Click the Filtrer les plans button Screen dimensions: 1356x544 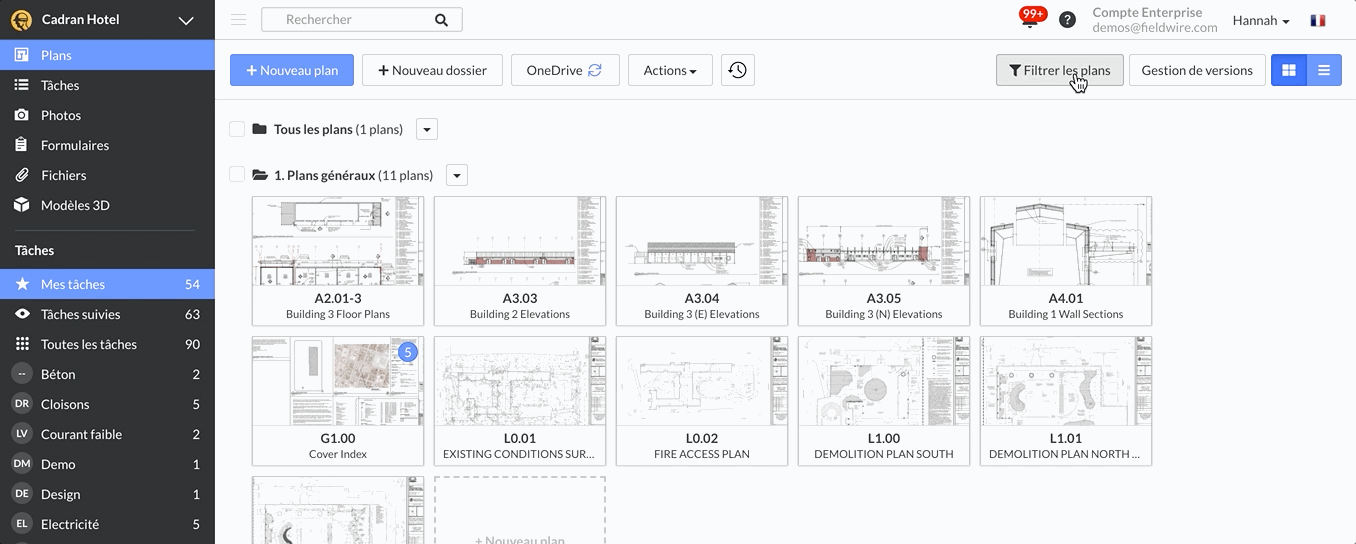(1059, 70)
